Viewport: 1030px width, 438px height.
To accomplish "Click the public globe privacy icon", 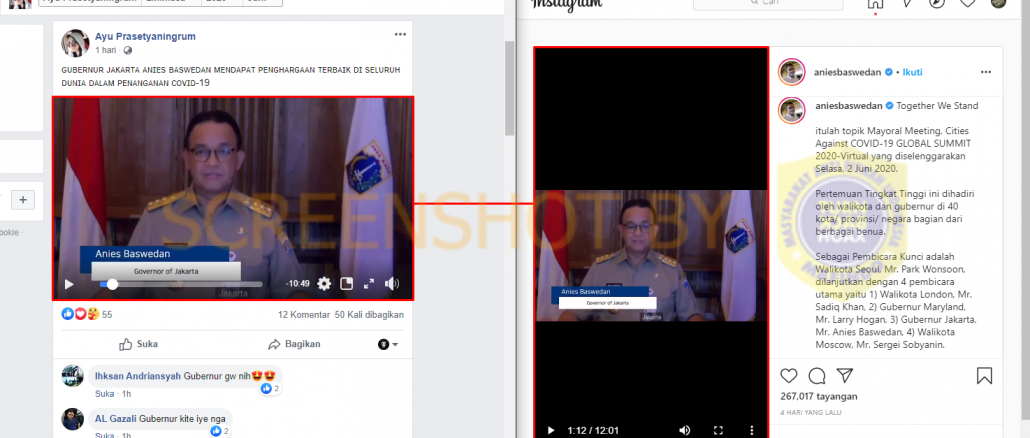I will click(x=127, y=50).
